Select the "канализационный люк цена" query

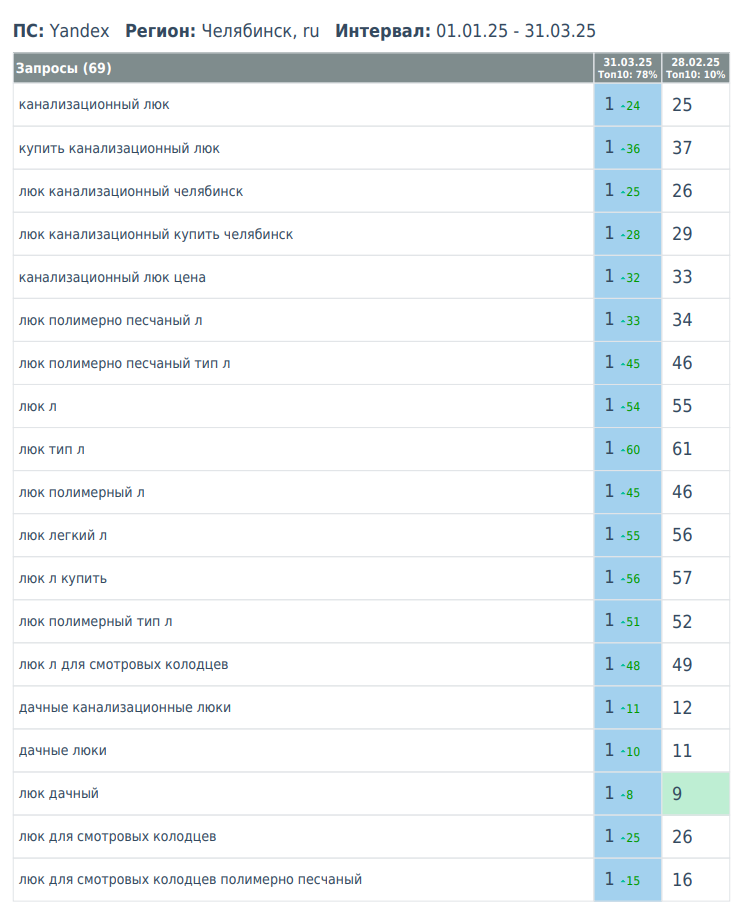tap(112, 277)
